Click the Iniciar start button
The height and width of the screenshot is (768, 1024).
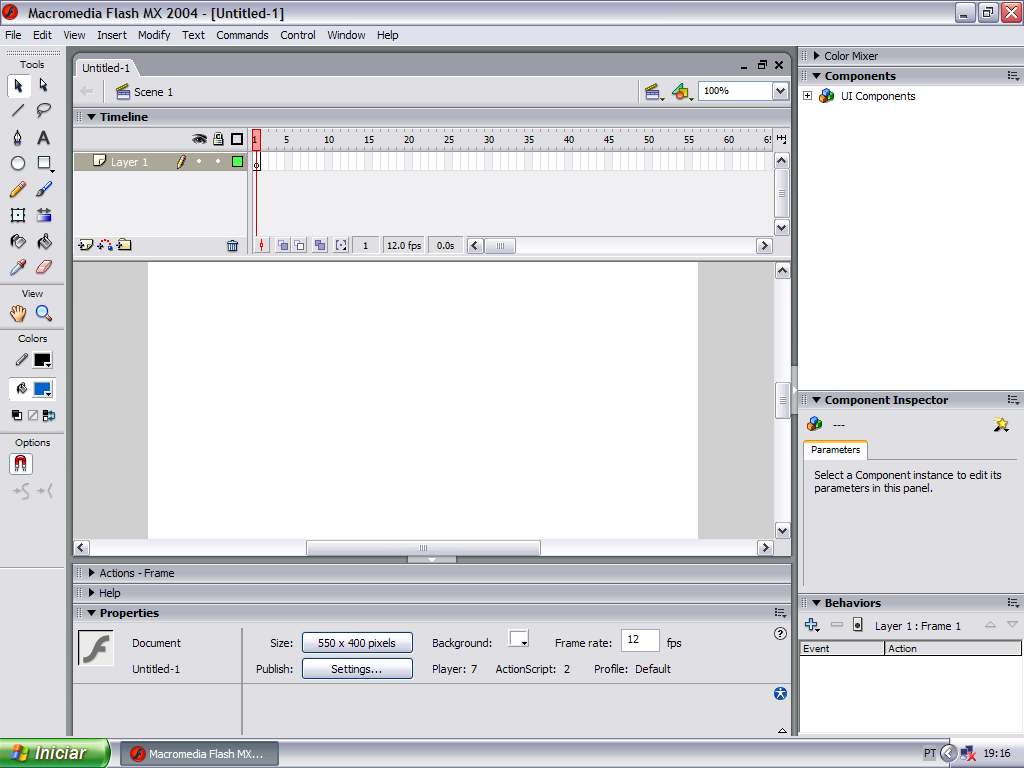pos(55,753)
